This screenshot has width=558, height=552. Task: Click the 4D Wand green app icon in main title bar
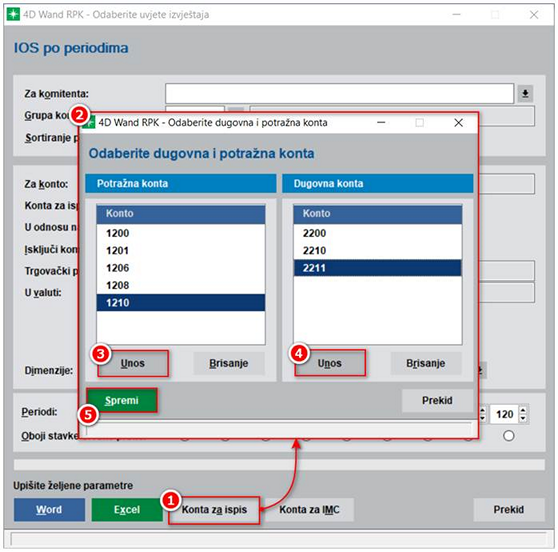tap(14, 14)
